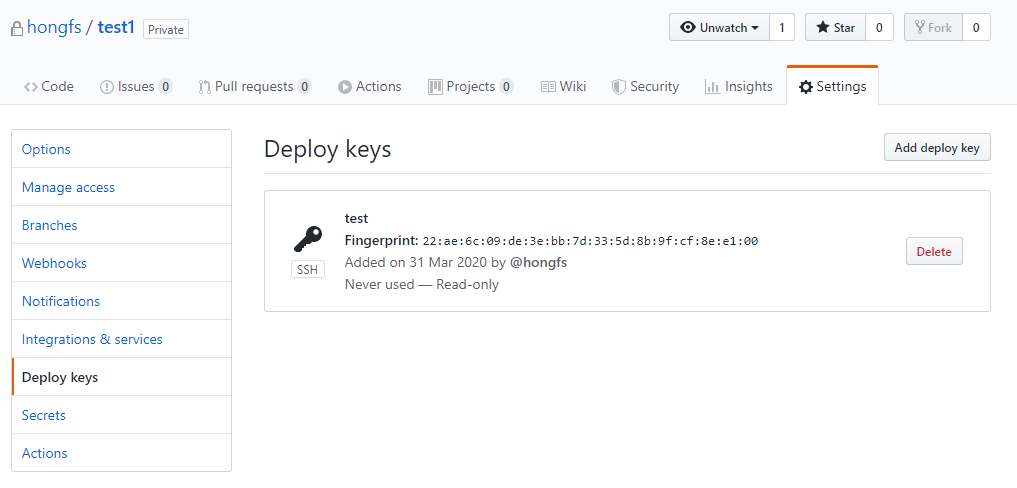
Task: Click the Projects count badge
Action: point(507,86)
